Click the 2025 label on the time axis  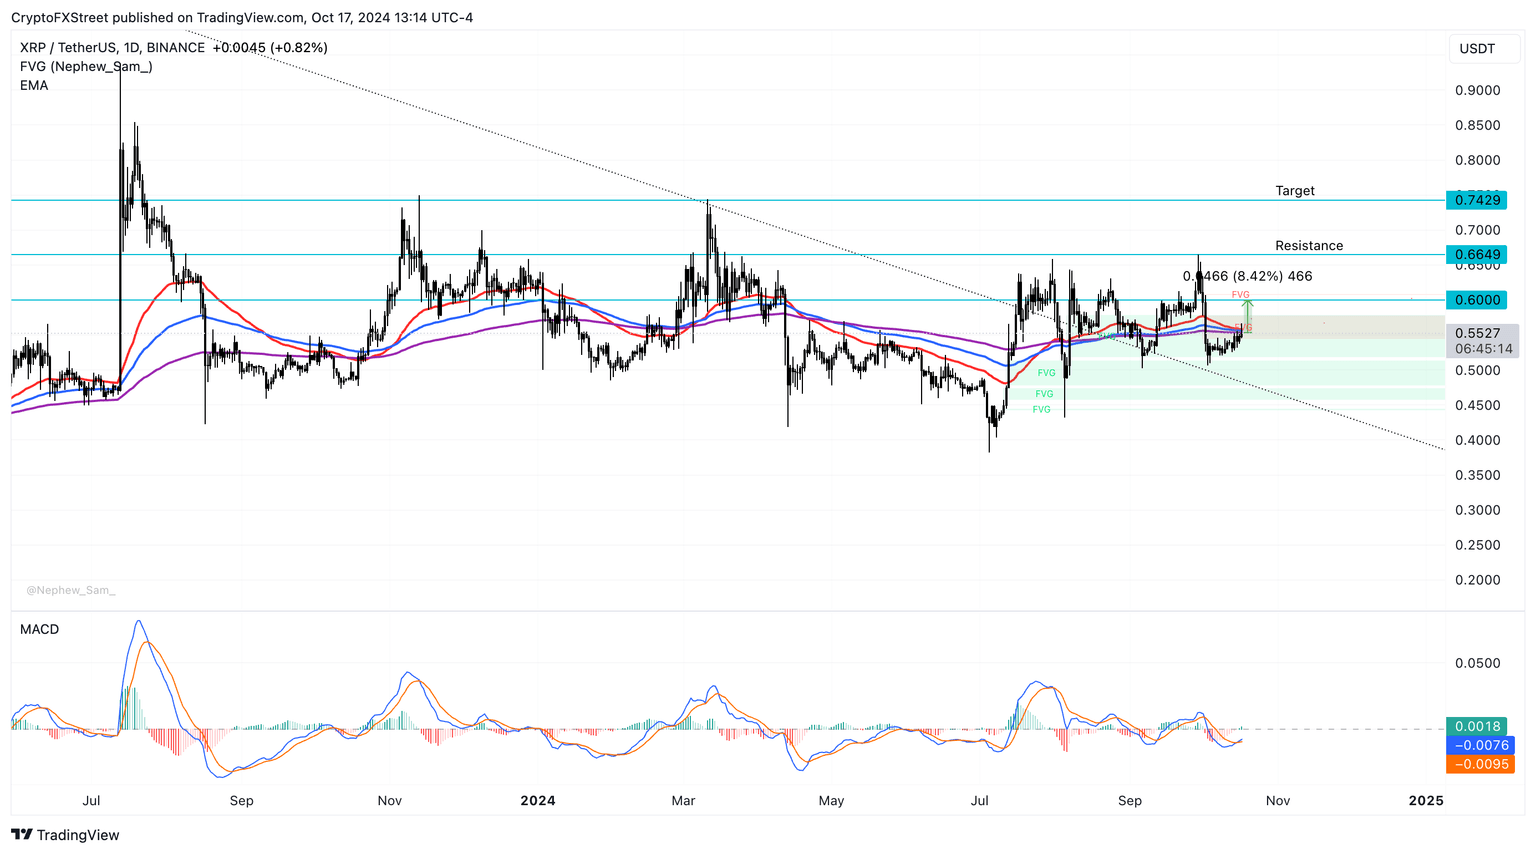(x=1424, y=800)
